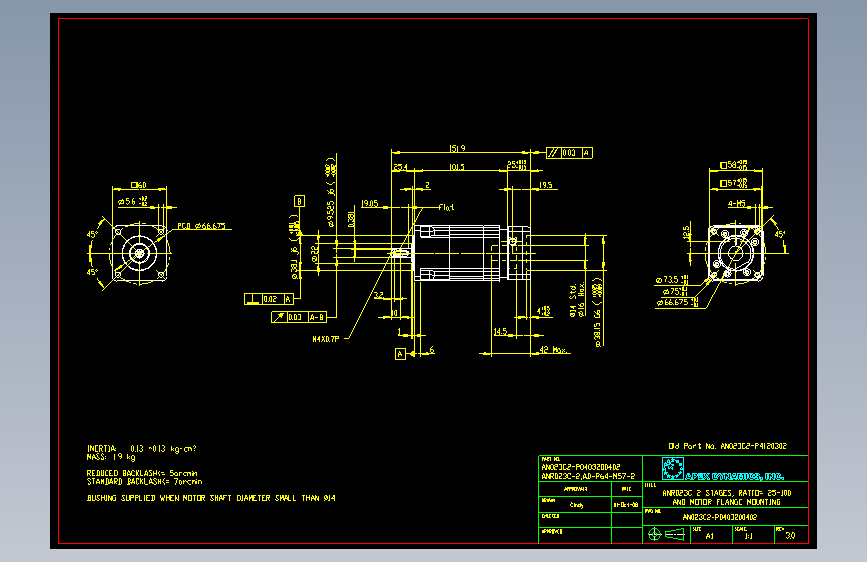Image resolution: width=867 pixels, height=562 pixels.
Task: Click the 'AND MOTOR FLANGE MOUNTING' title line
Action: click(727, 502)
